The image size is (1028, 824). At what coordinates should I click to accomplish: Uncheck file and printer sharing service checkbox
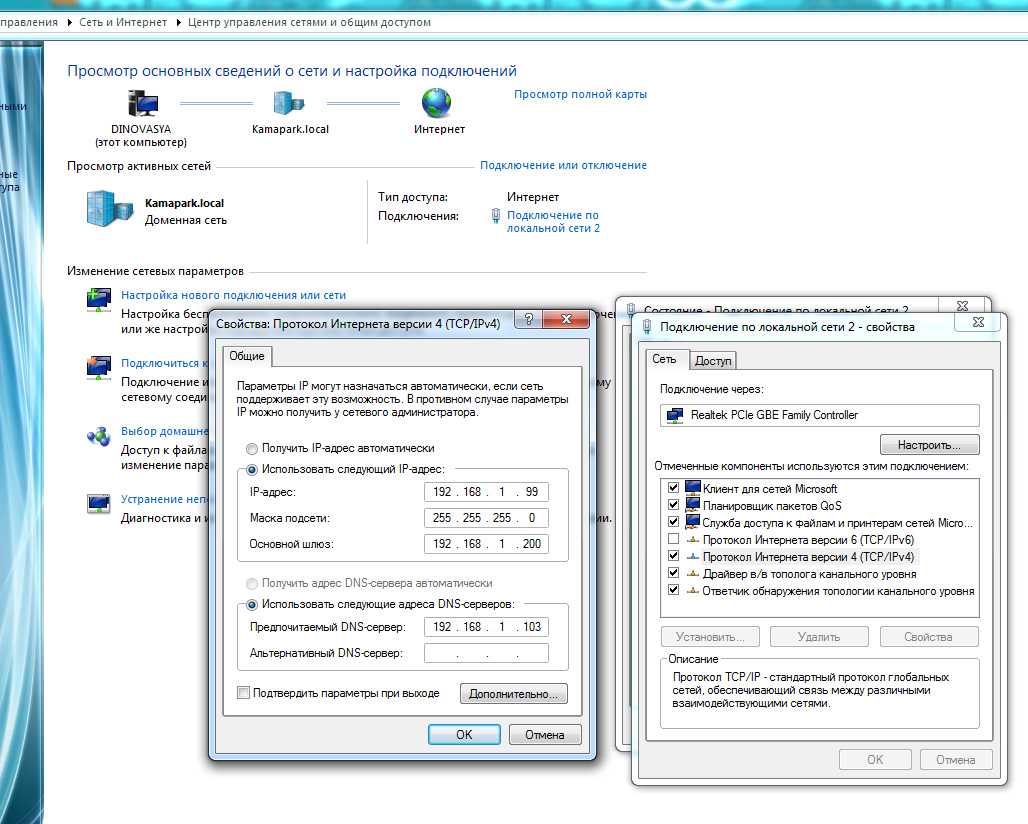(673, 522)
